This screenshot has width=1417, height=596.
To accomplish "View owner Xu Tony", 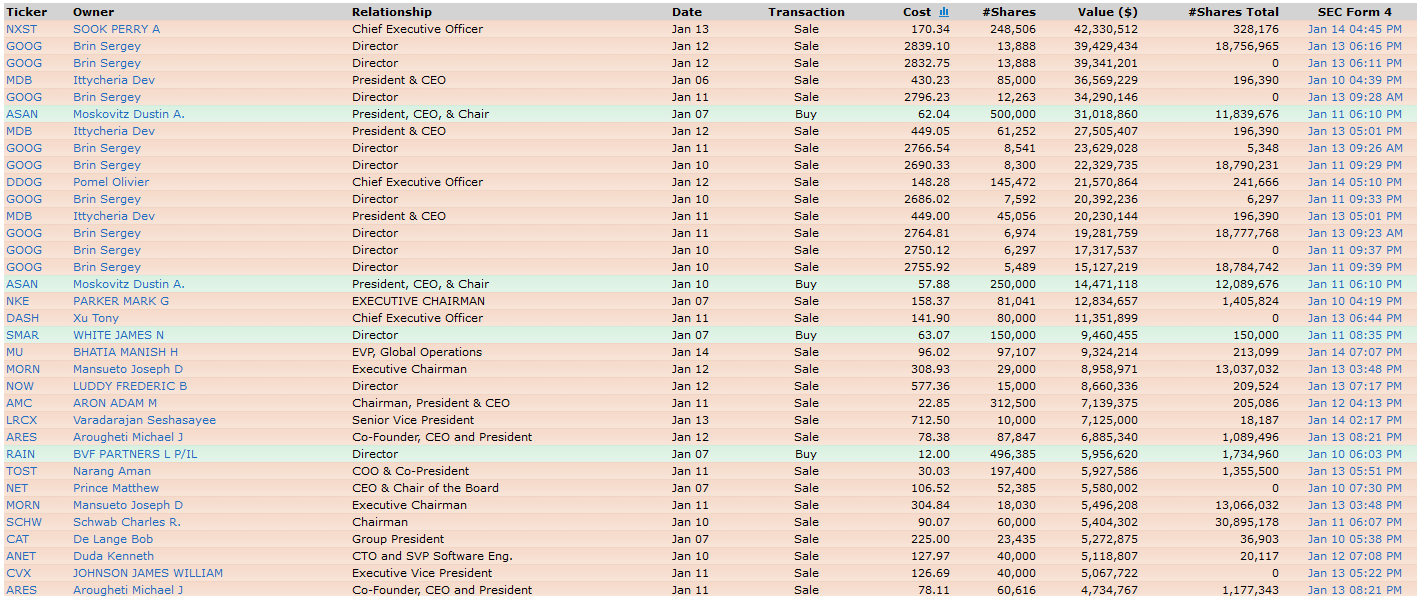I will pyautogui.click(x=96, y=318).
